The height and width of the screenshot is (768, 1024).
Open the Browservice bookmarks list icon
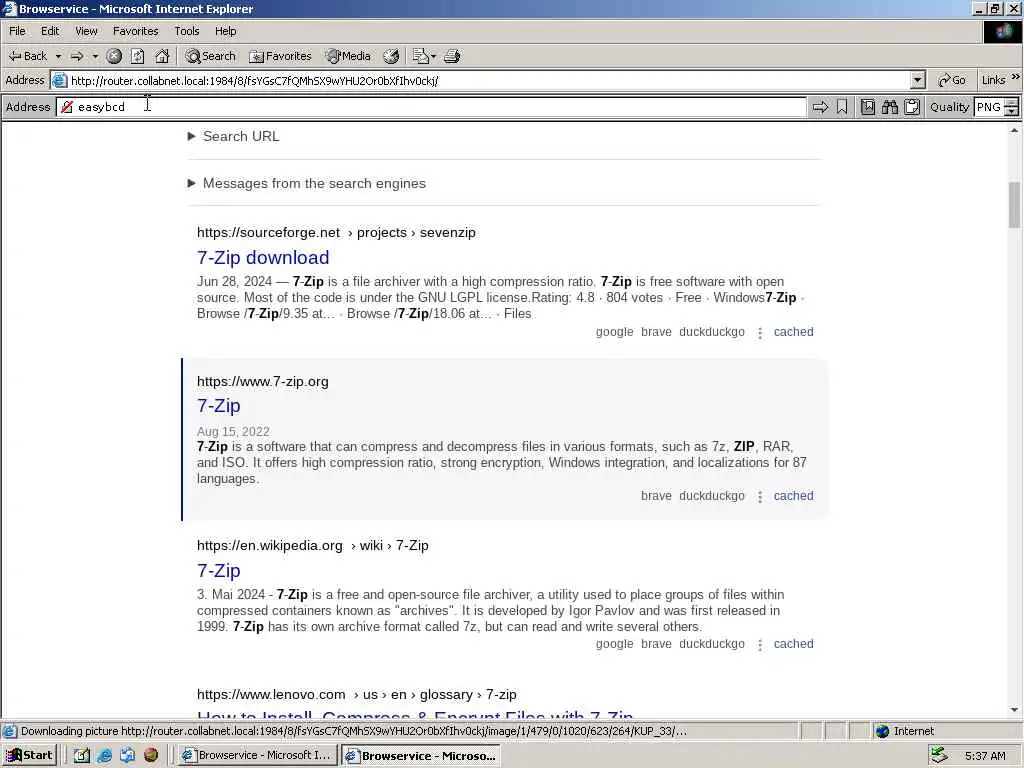click(x=867, y=107)
